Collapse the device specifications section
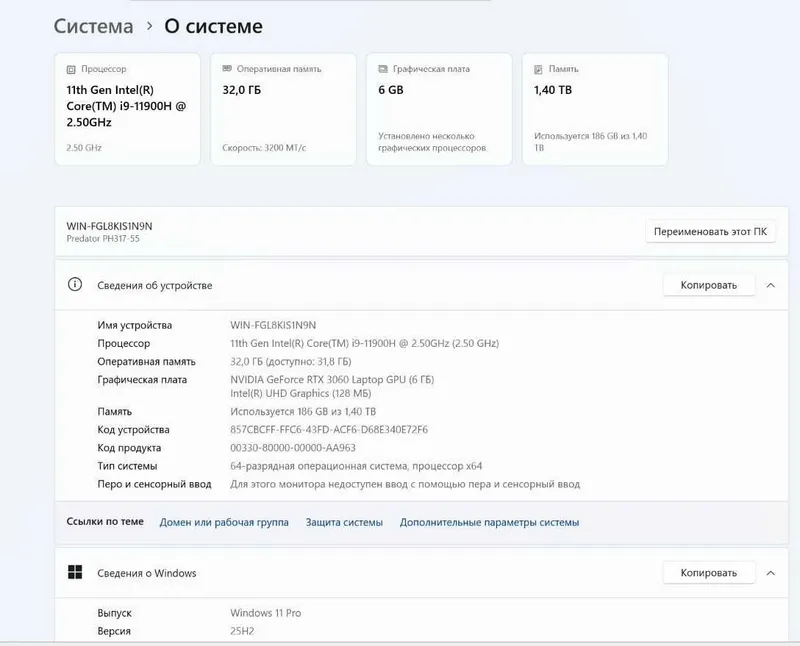 (x=770, y=285)
